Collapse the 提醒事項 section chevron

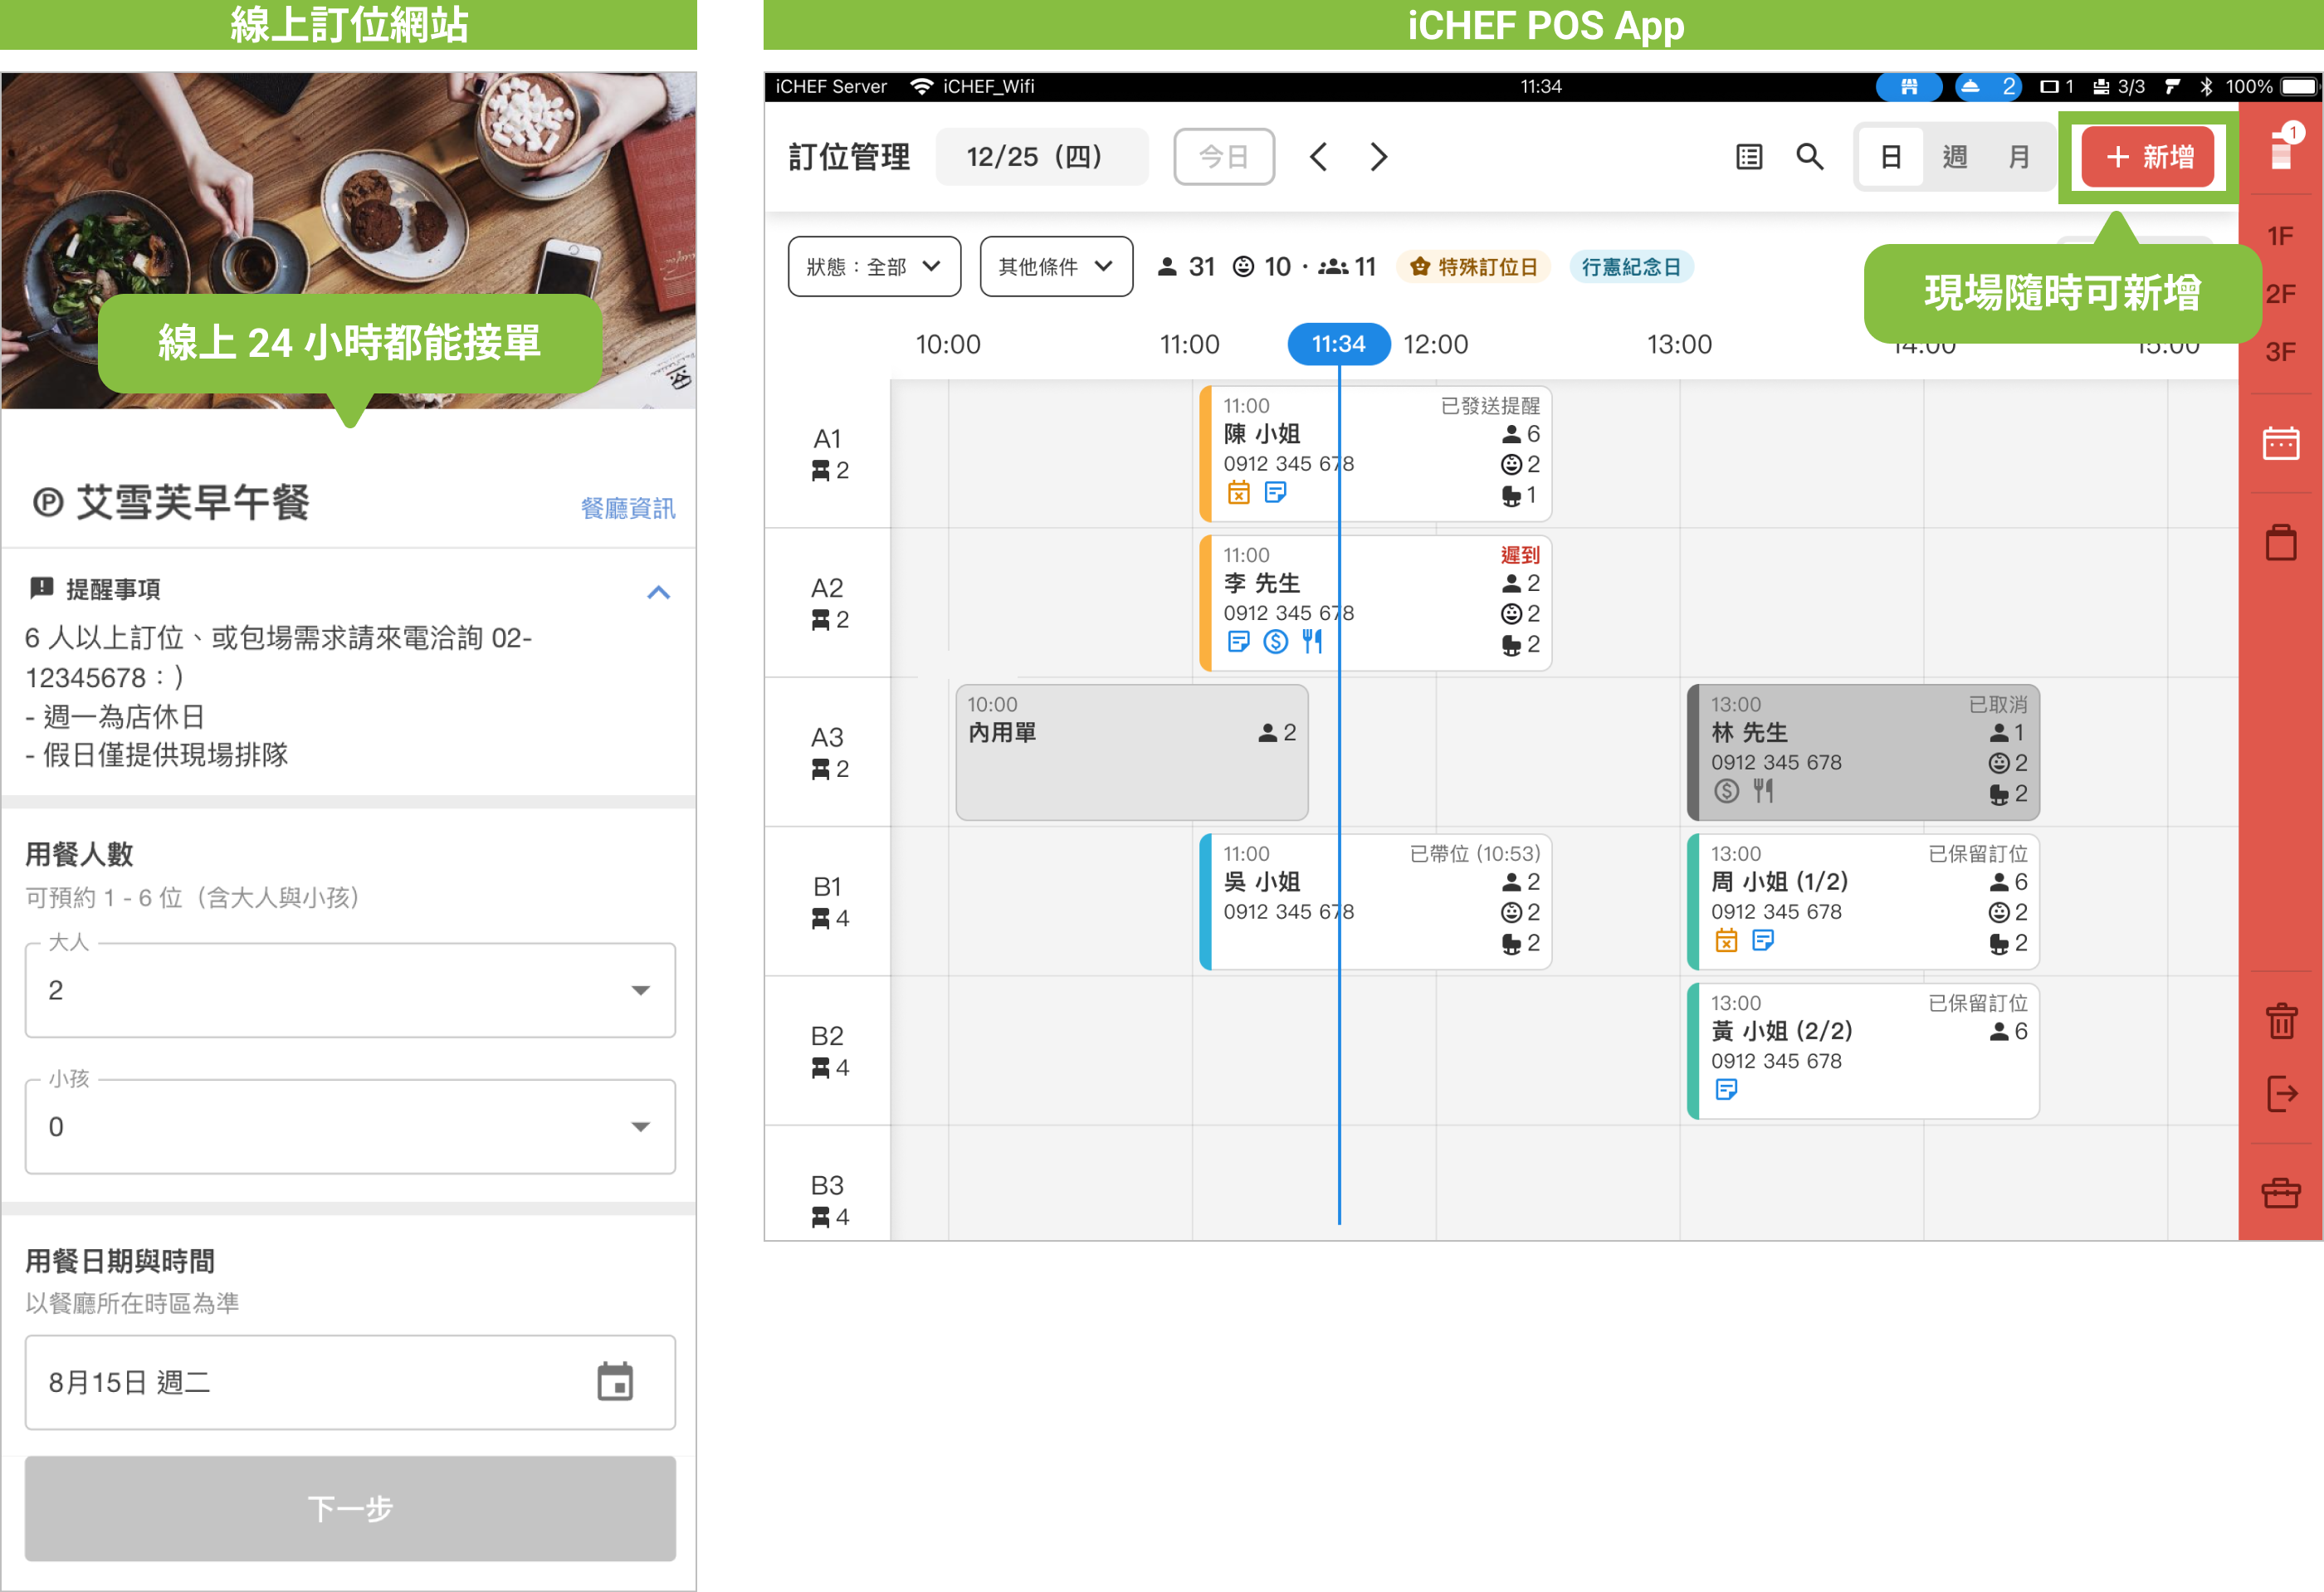(658, 593)
